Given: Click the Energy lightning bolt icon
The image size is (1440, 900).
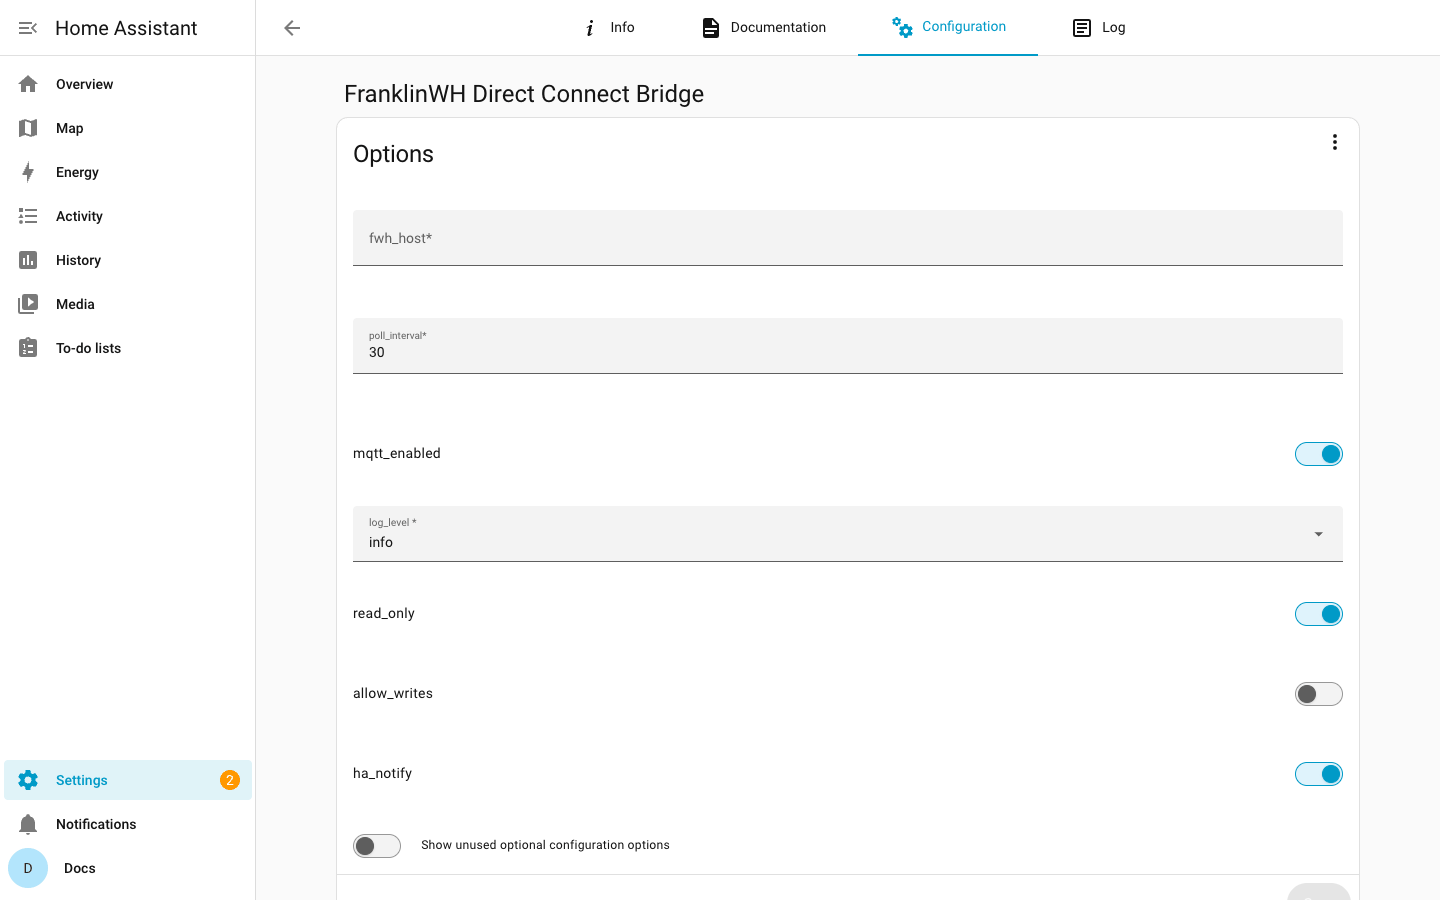Looking at the screenshot, I should [28, 172].
